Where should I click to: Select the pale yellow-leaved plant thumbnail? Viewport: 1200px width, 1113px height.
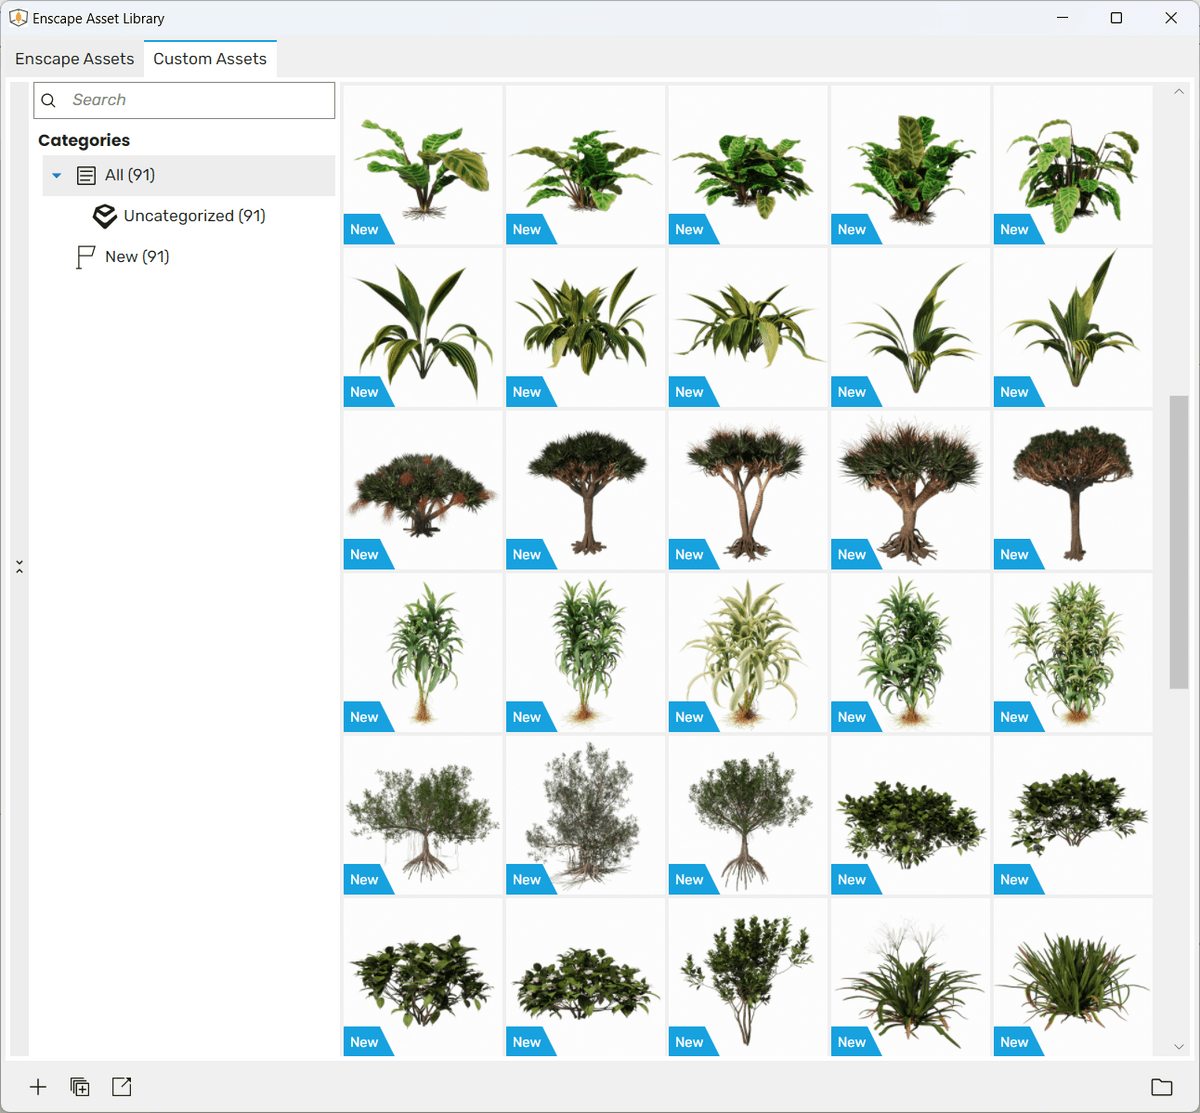click(x=747, y=652)
